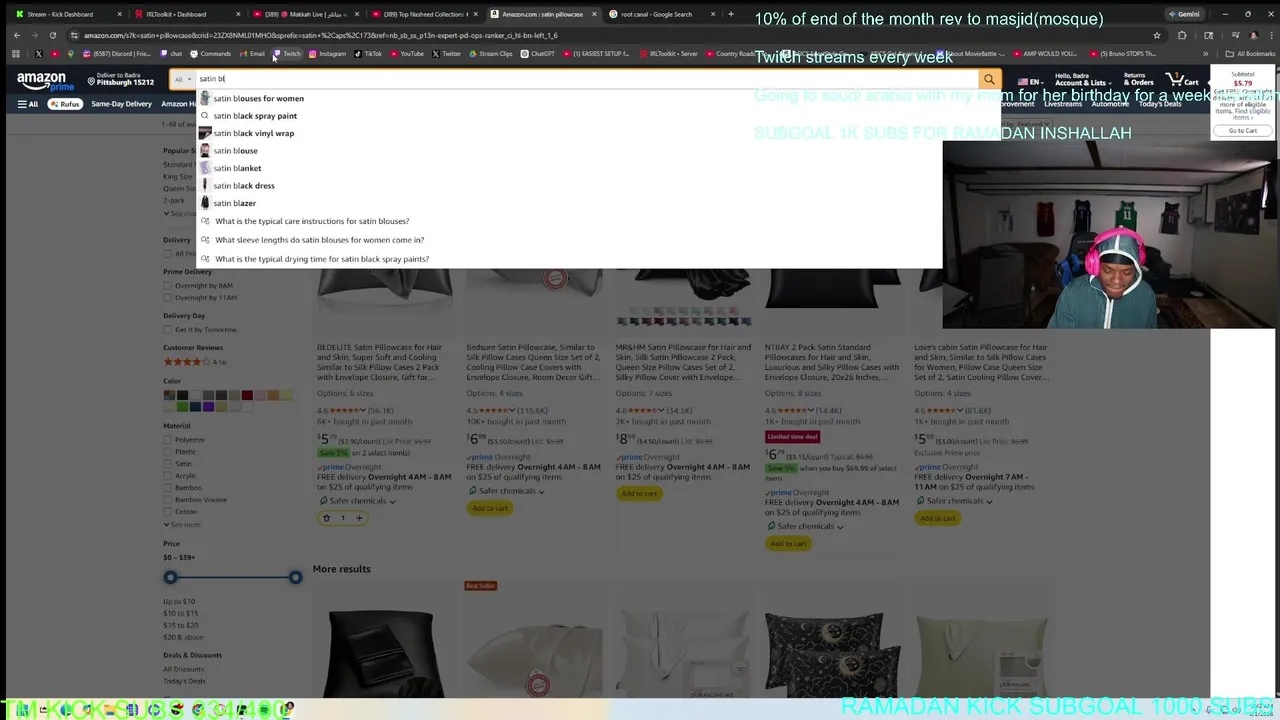
Task: Click the trash icon in quantity stepper
Action: pyautogui.click(x=326, y=518)
